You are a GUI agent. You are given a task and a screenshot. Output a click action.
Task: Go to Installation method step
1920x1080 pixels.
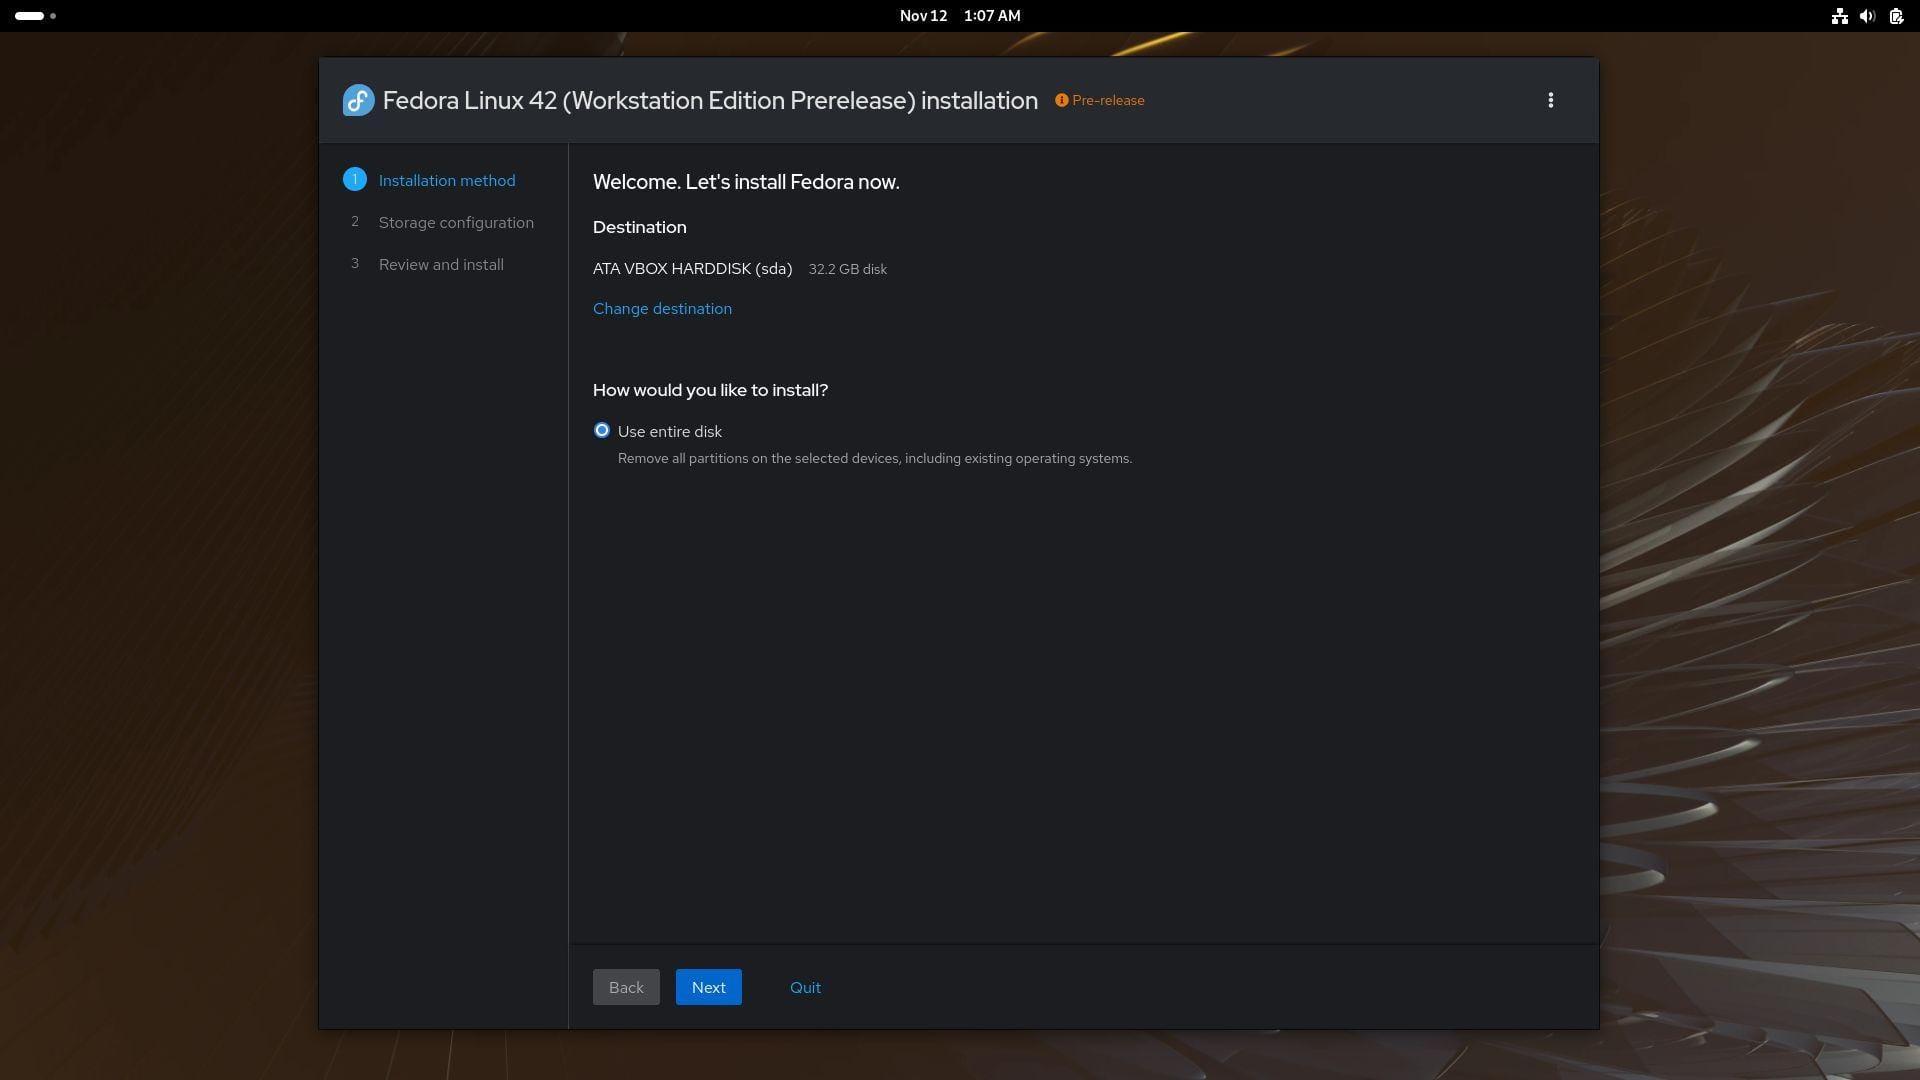tap(447, 181)
